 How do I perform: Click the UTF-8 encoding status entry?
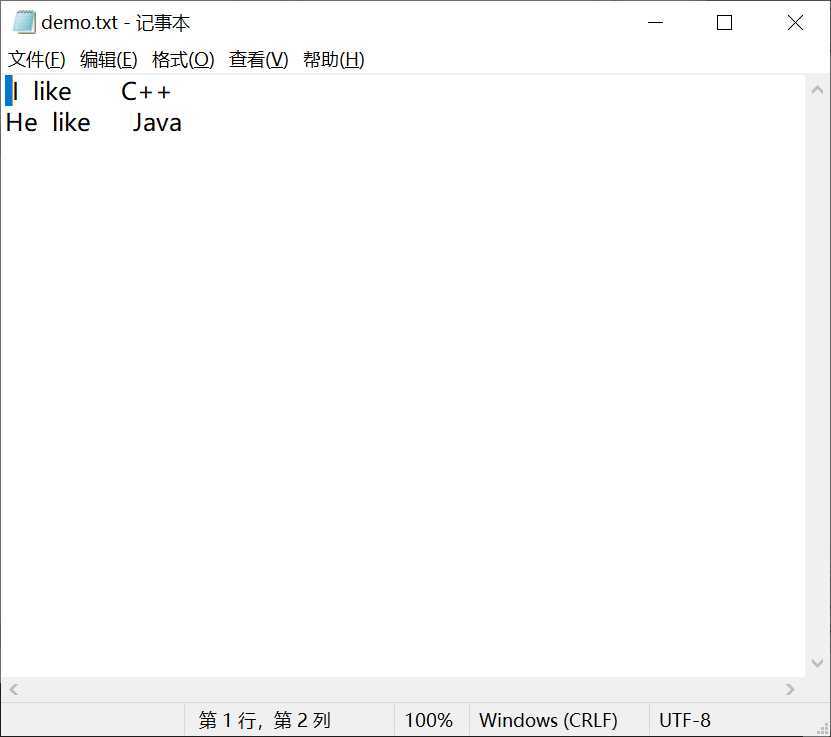[685, 720]
